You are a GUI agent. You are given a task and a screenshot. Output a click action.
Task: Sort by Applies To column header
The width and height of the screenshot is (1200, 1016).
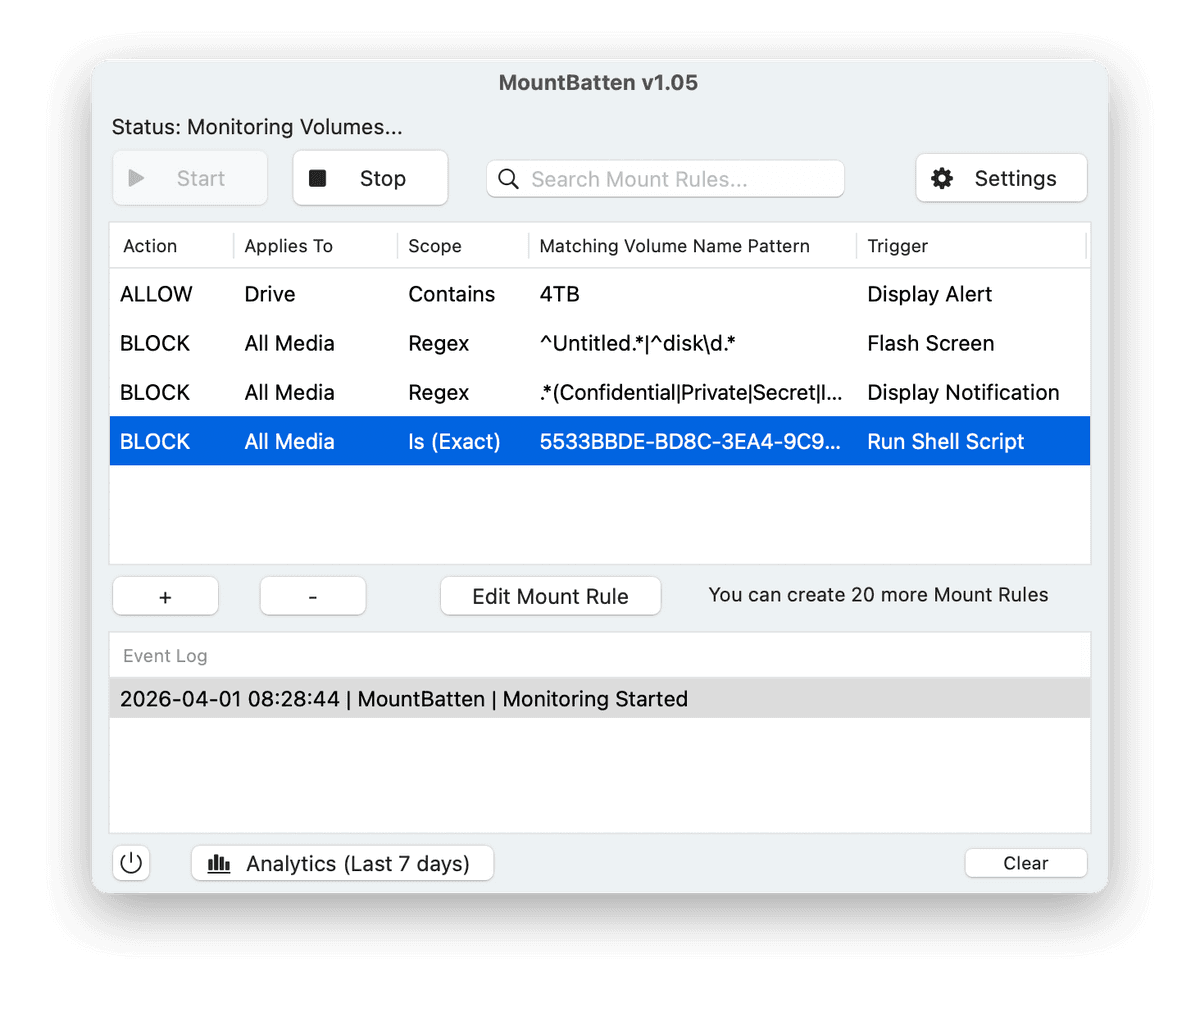tap(289, 246)
